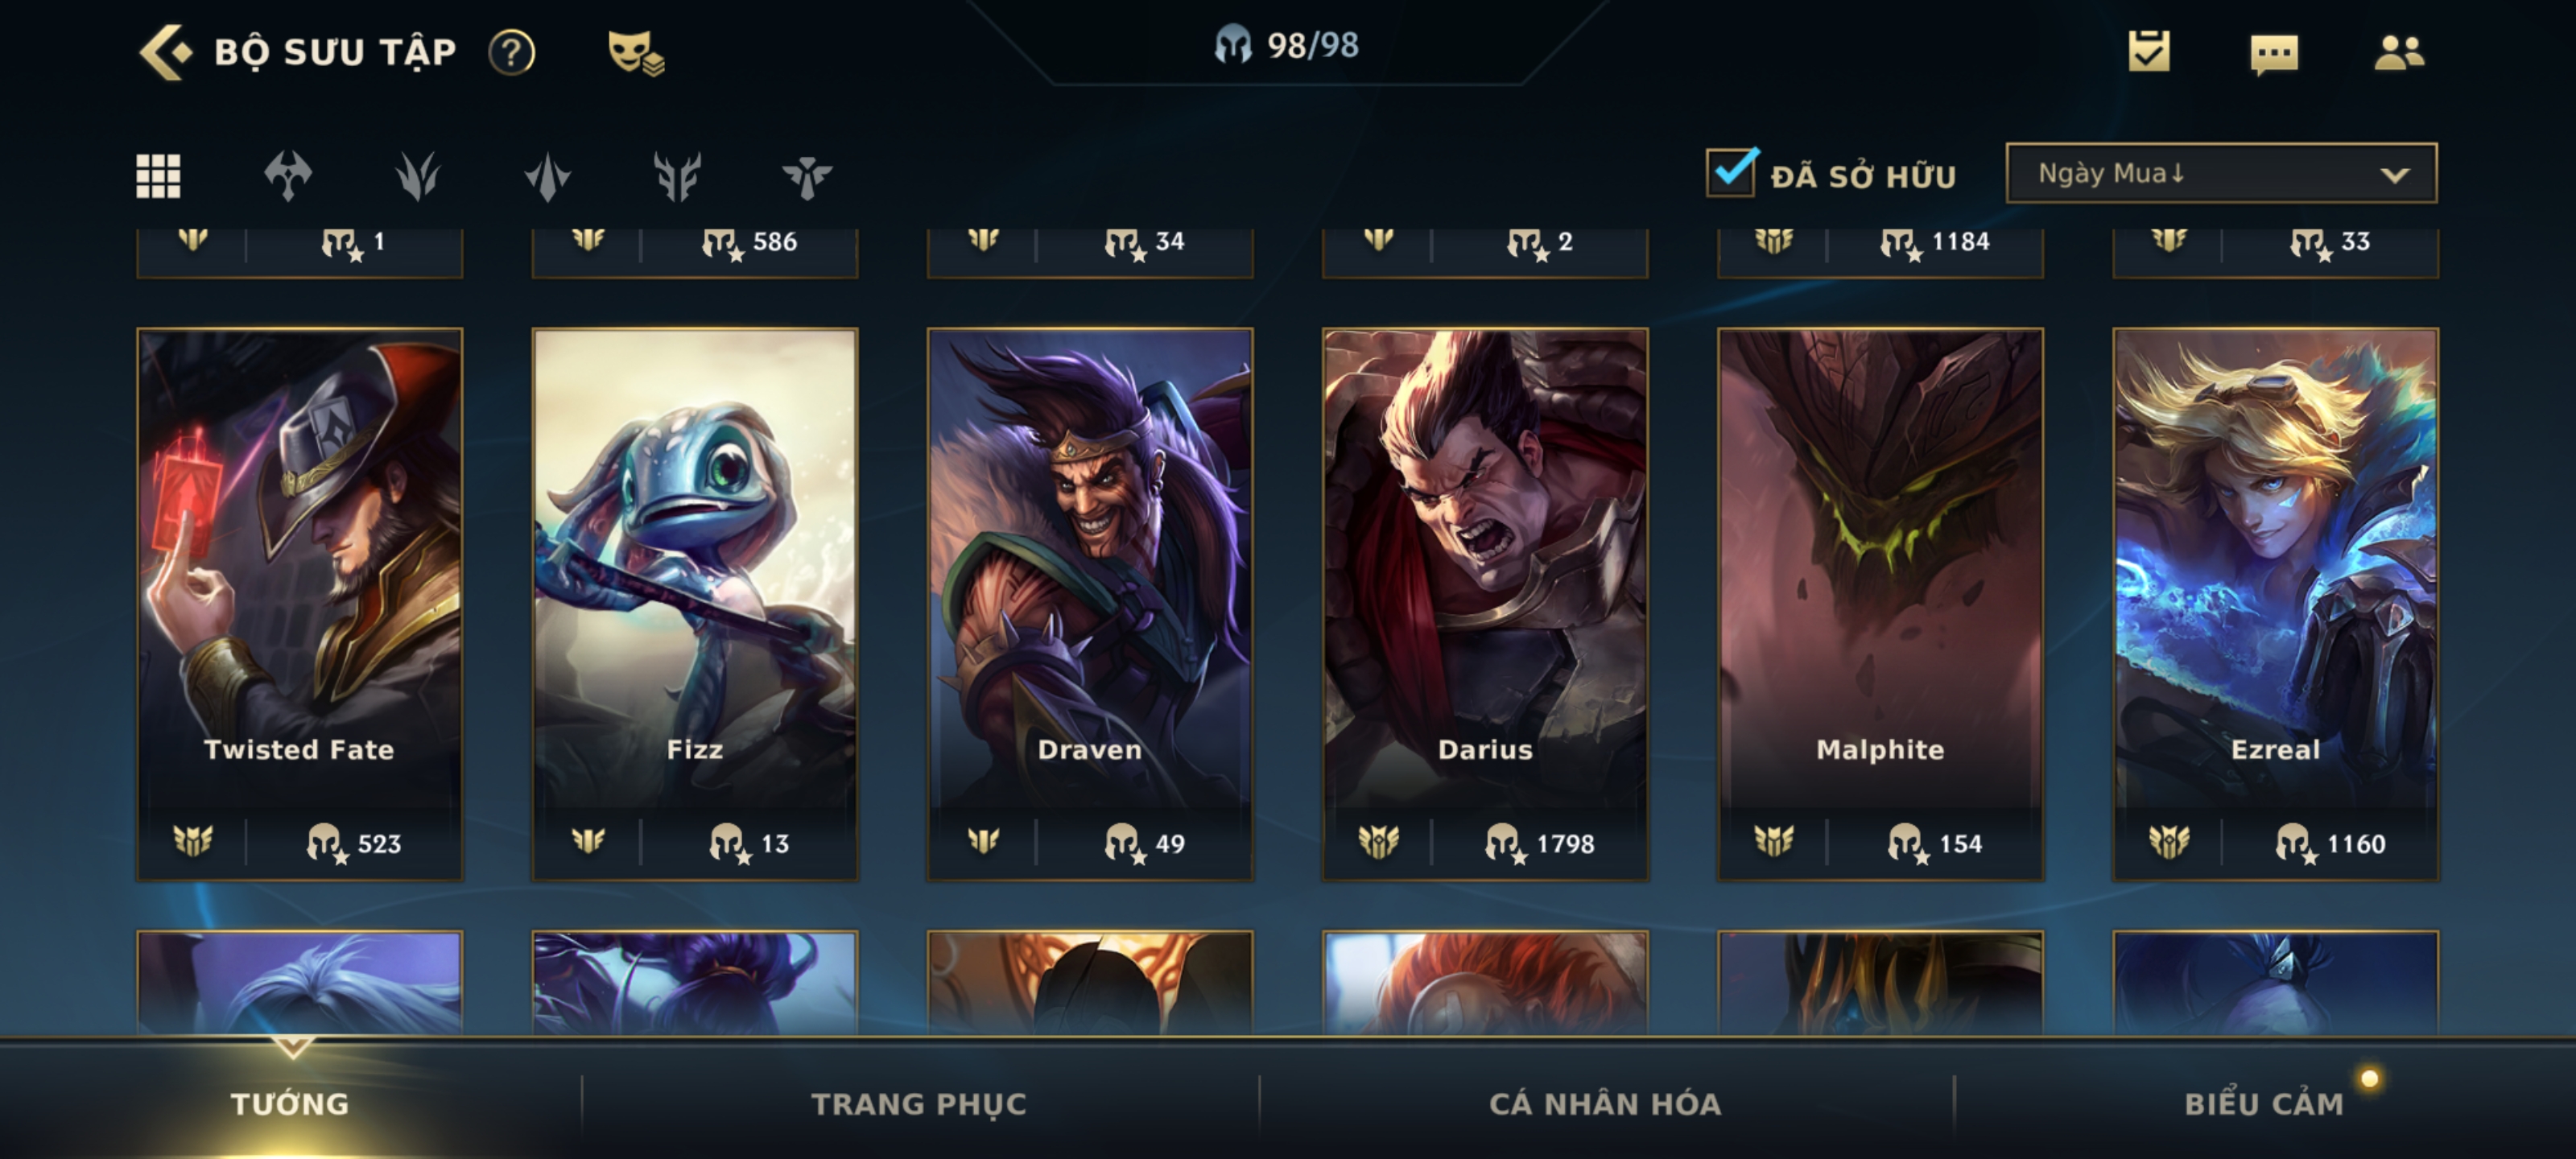Switch to the Cá Nhân Hóa tab
The height and width of the screenshot is (1159, 2576).
point(1605,1103)
